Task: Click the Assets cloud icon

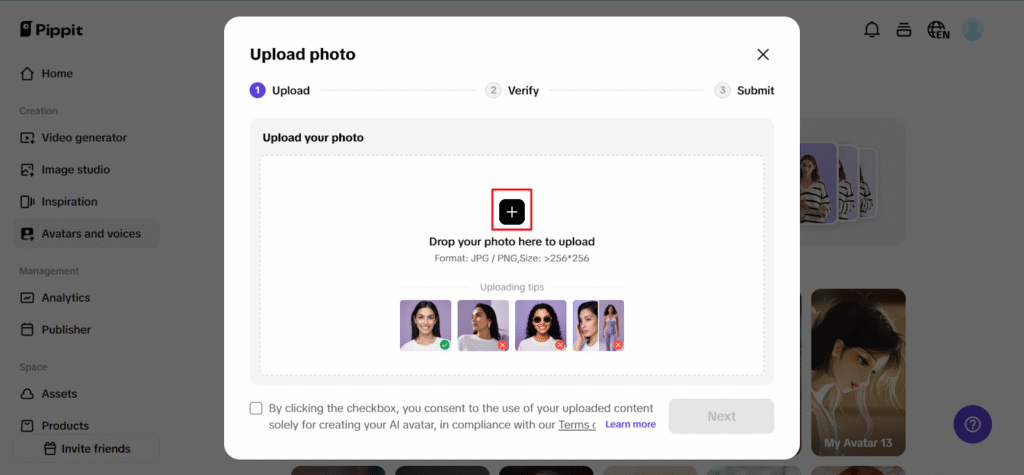Action: coord(27,394)
